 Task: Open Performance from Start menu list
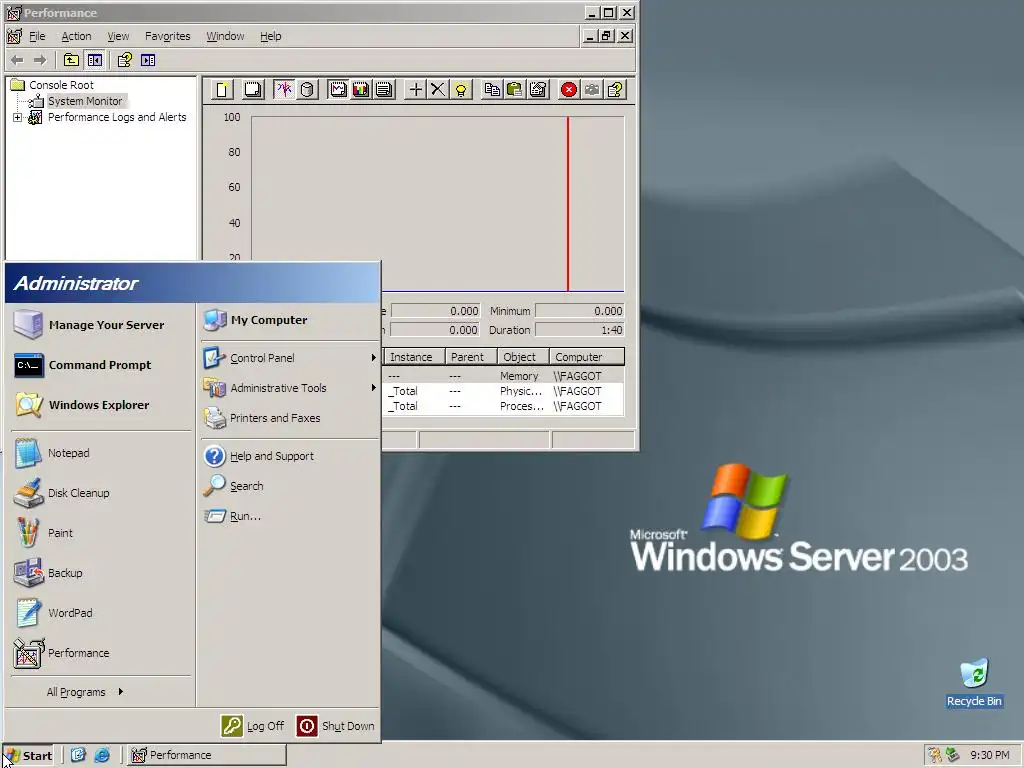(x=99, y=653)
